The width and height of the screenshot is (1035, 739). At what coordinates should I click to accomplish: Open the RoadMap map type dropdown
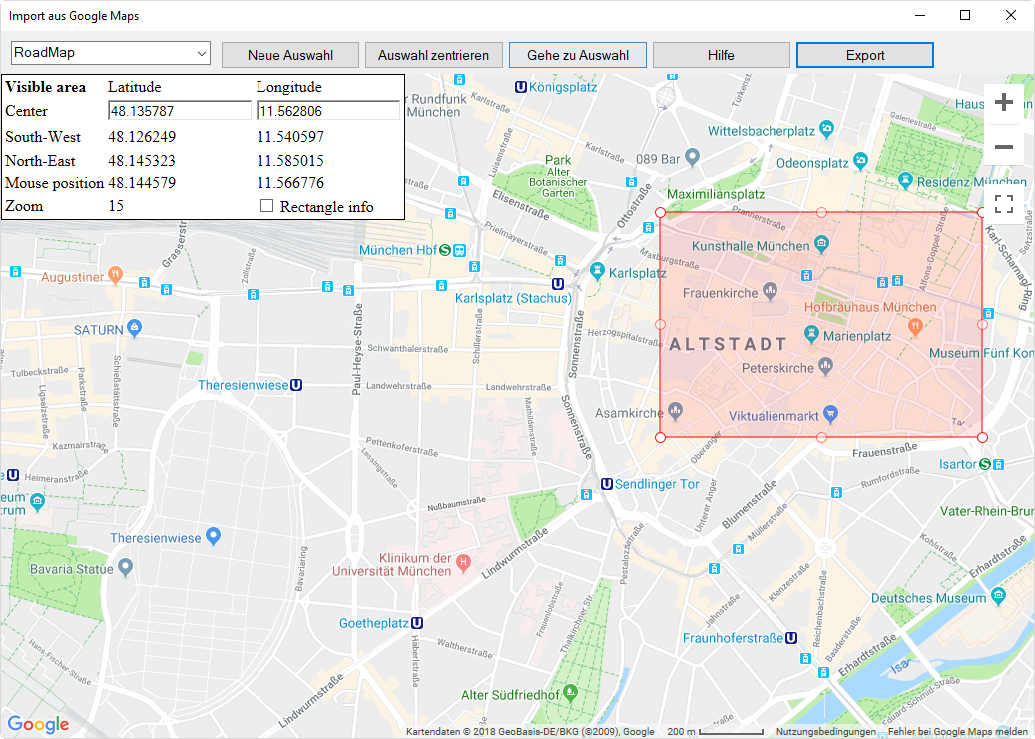[x=111, y=53]
